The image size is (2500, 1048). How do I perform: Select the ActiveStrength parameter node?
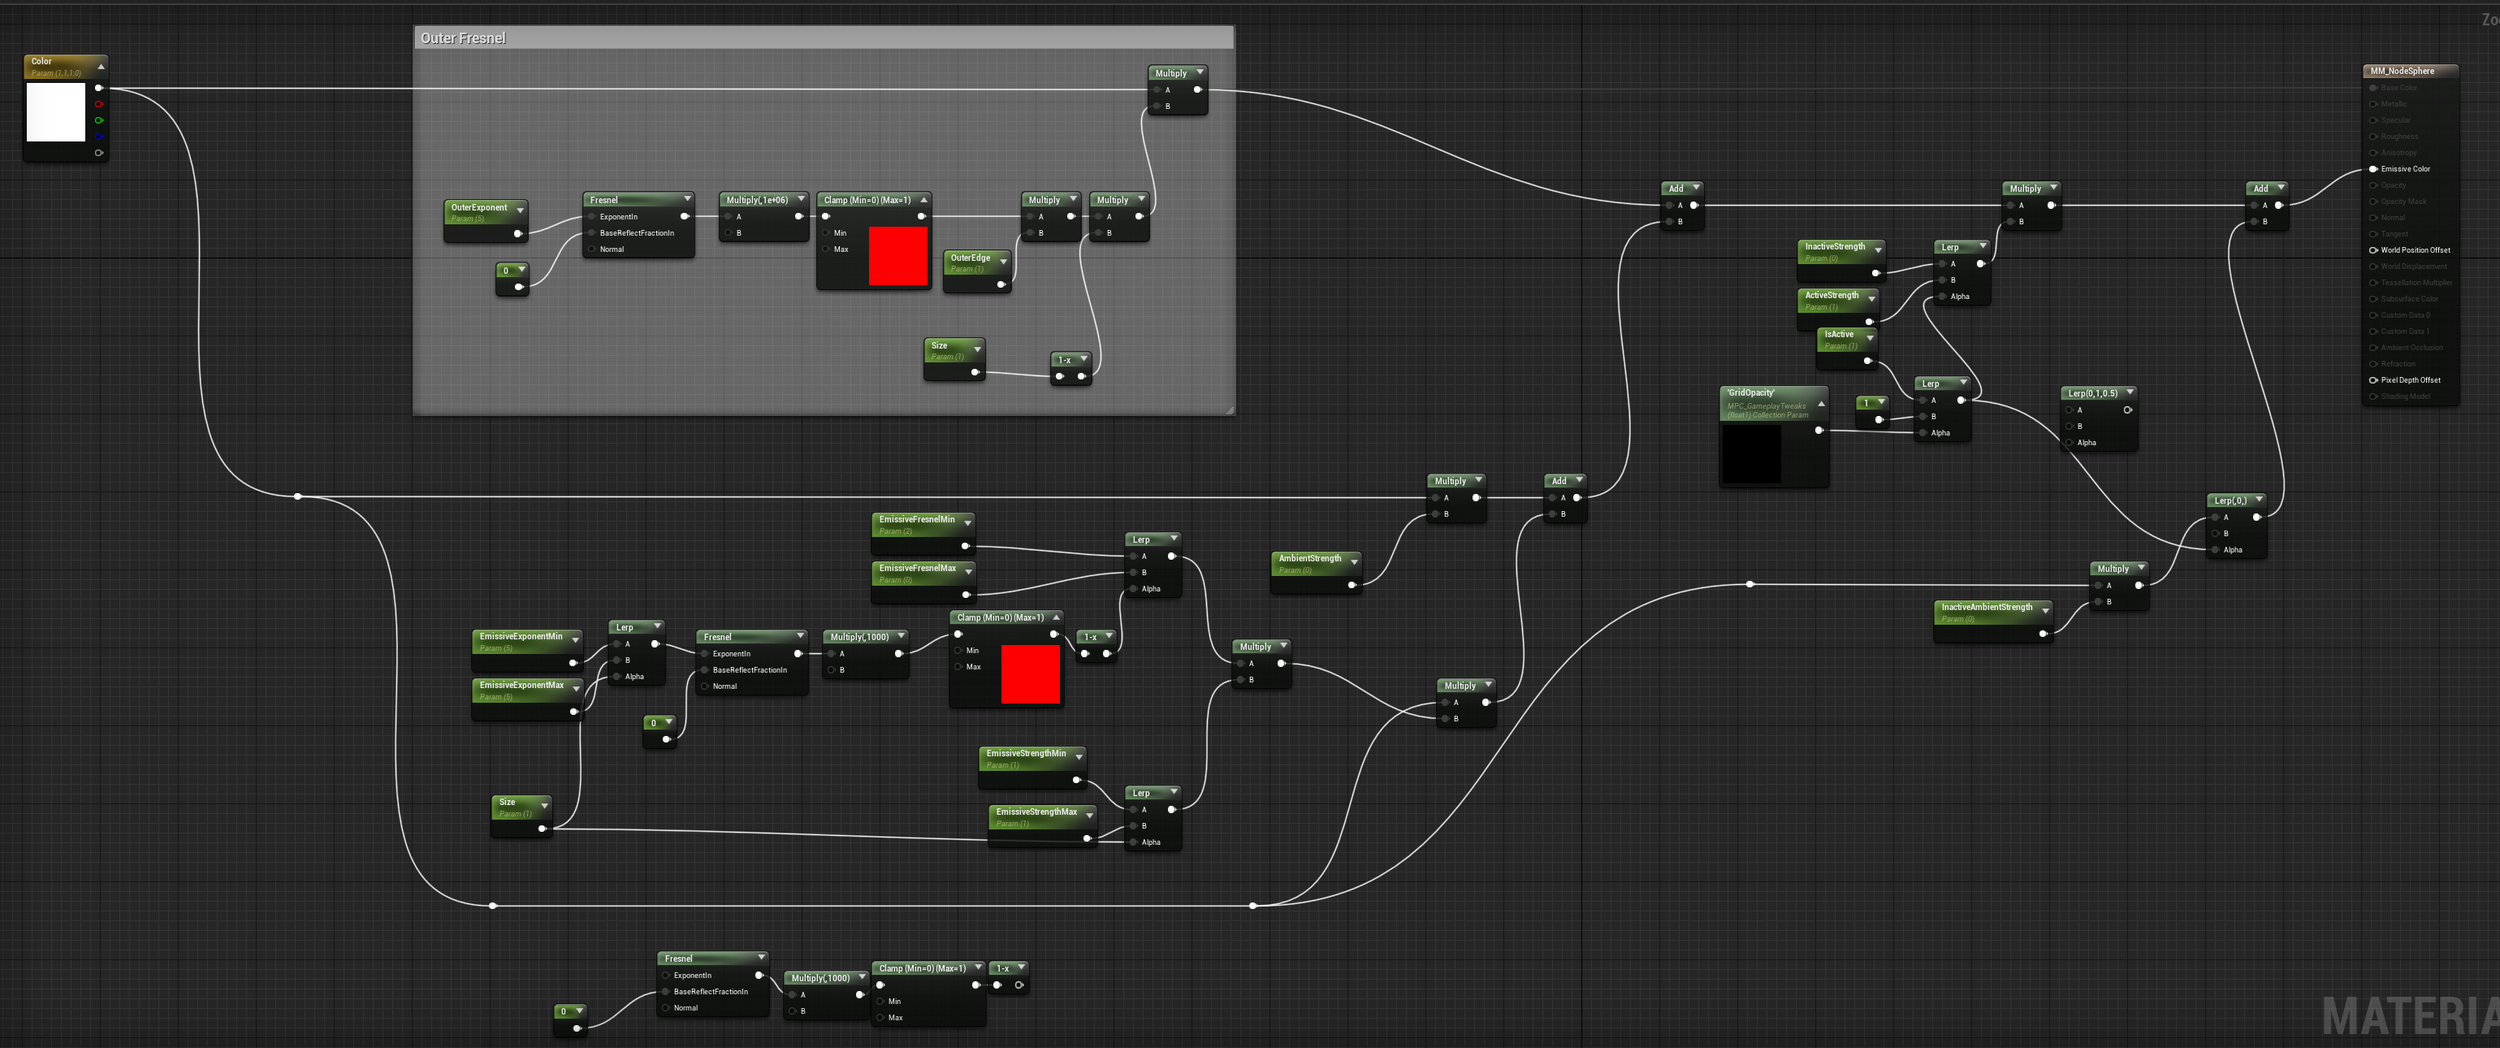(x=1837, y=308)
